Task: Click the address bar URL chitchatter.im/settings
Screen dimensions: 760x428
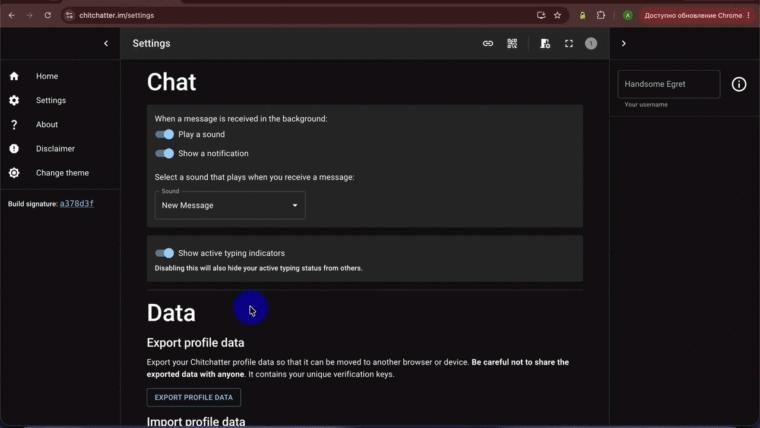Action: [x=117, y=16]
